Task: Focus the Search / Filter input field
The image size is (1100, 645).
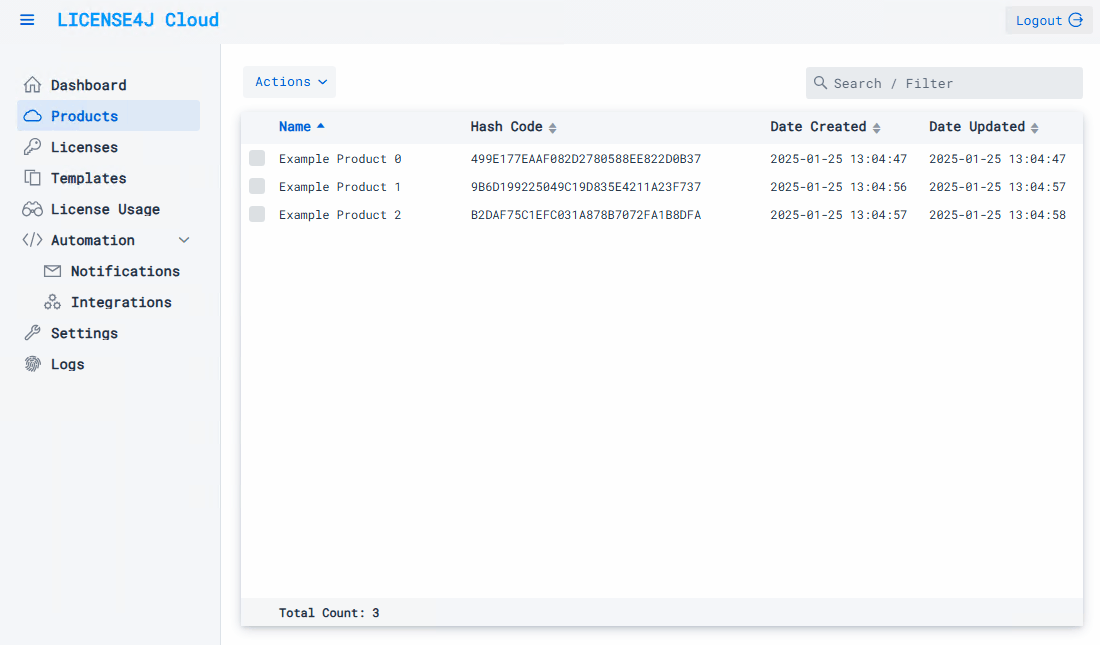Action: coord(944,83)
